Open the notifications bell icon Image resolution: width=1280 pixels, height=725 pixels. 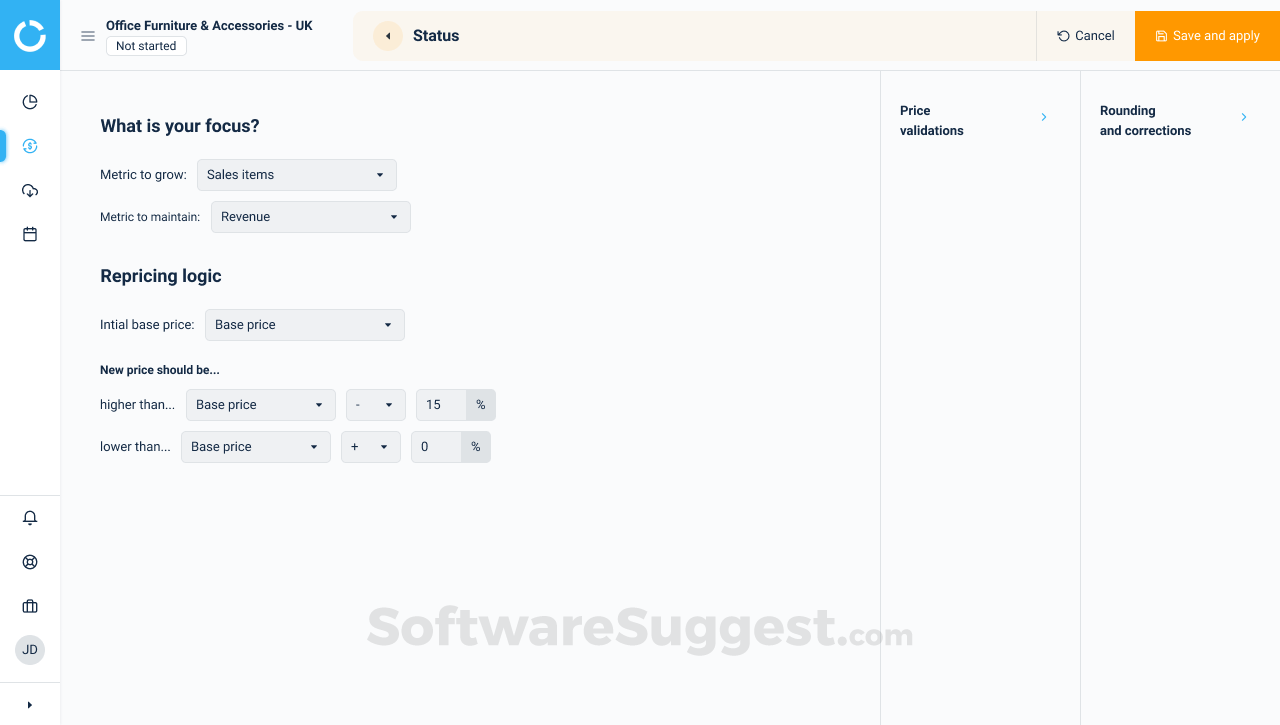click(30, 517)
